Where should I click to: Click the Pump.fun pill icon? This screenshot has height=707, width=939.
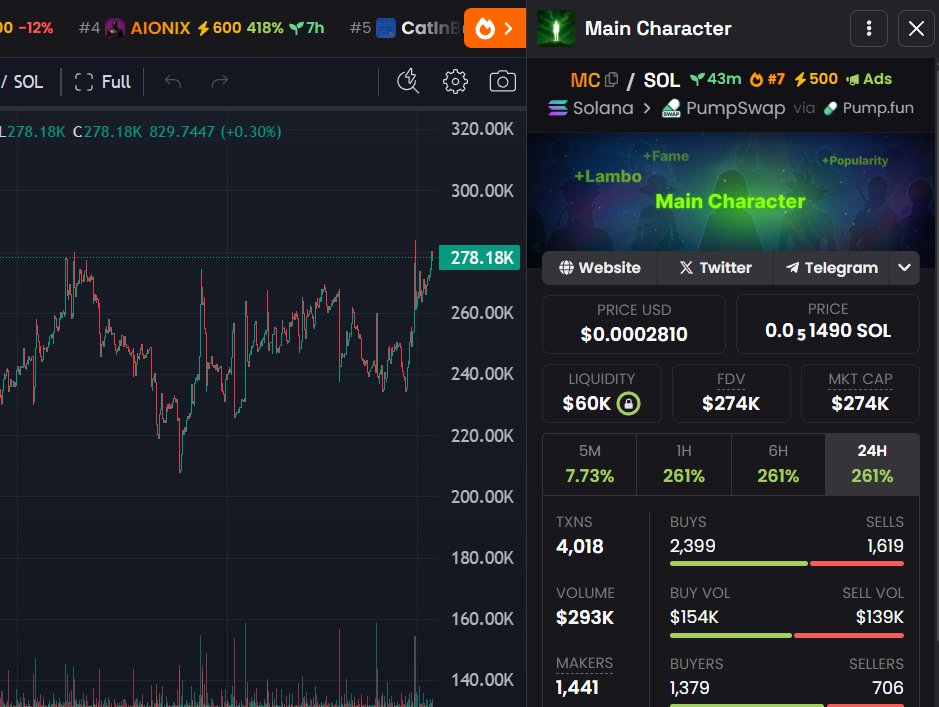coord(830,108)
